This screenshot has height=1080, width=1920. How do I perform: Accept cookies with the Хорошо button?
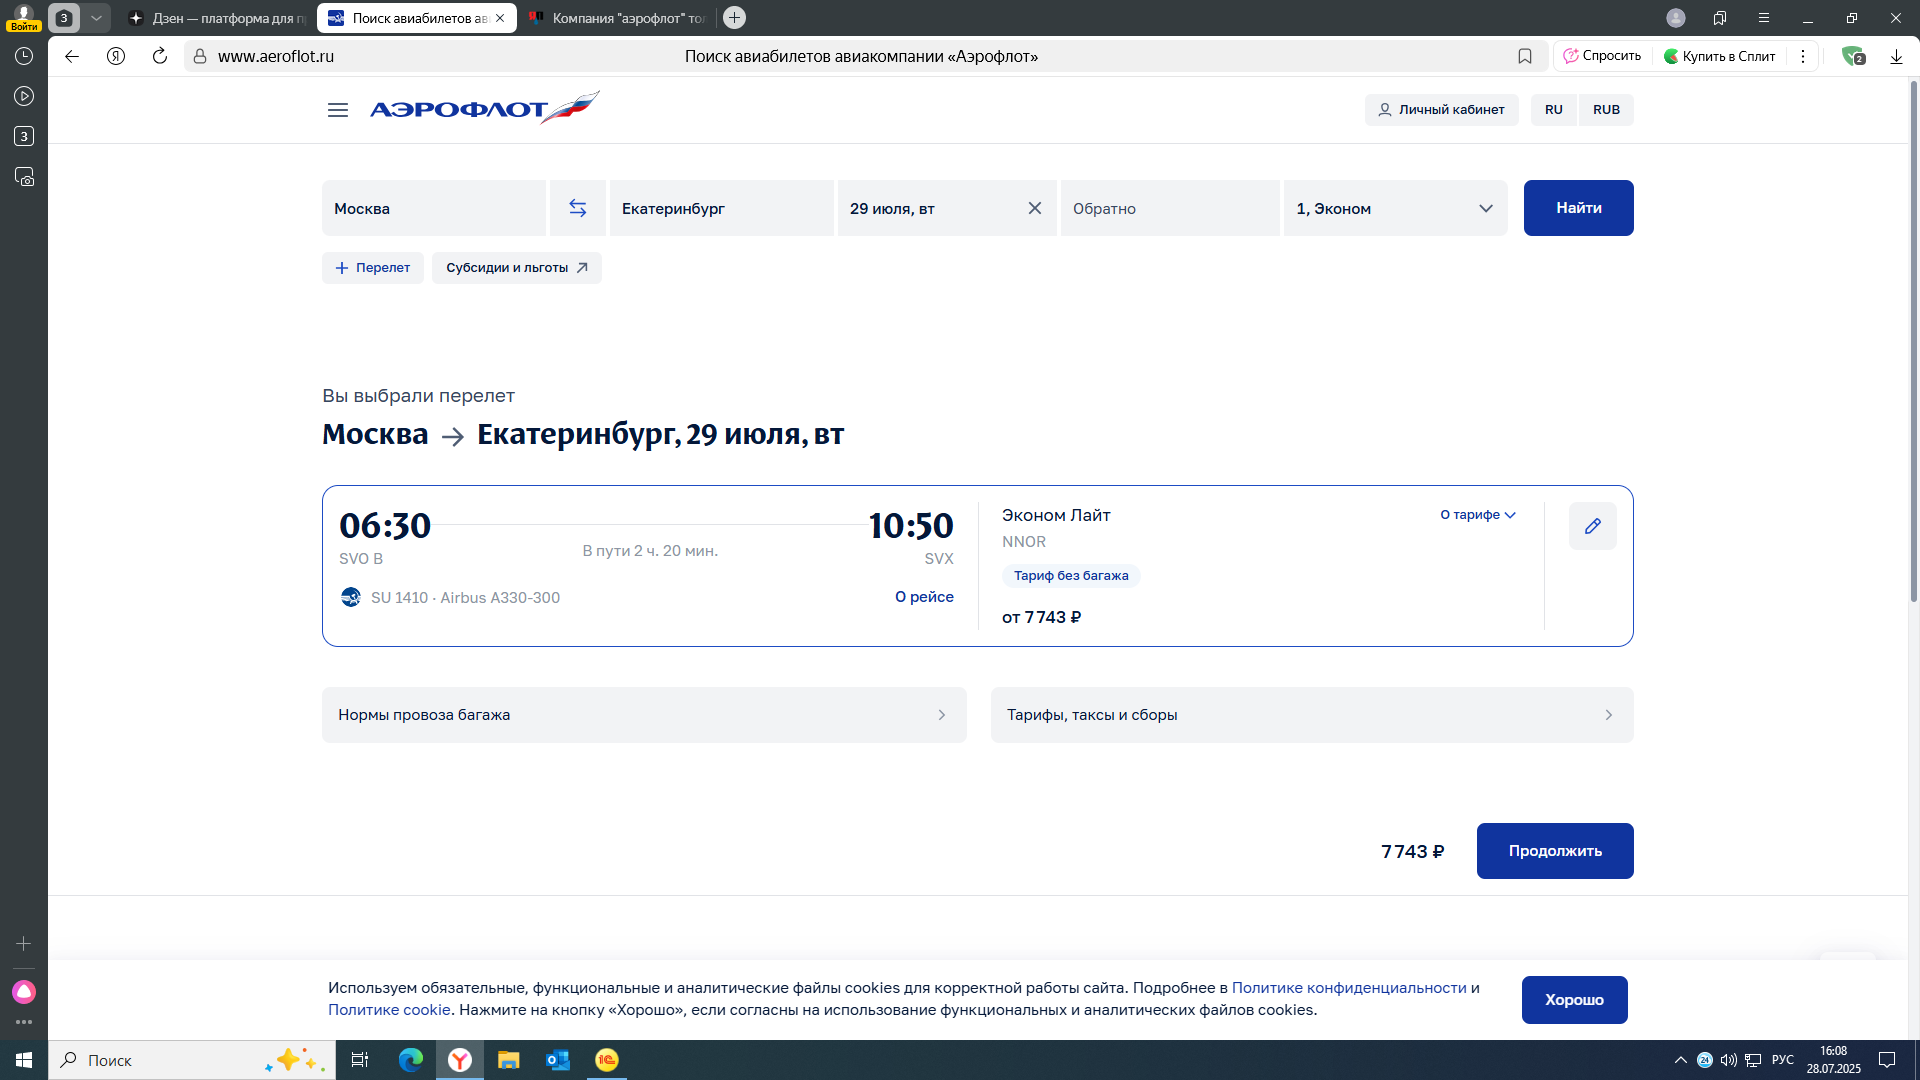(x=1575, y=1000)
